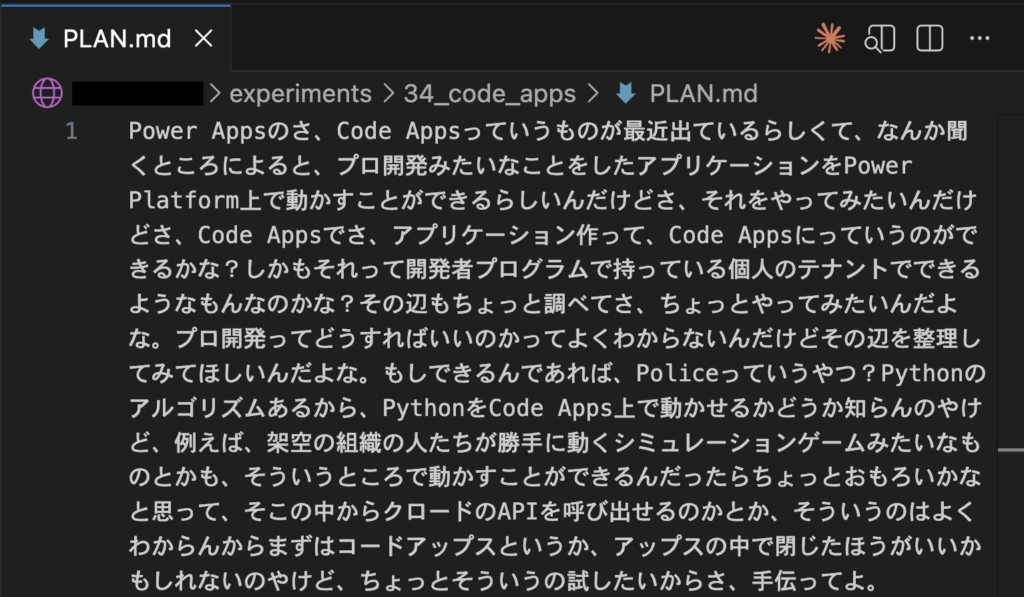Select the PLAN.md editor tab
The height and width of the screenshot is (597, 1024).
coord(117,39)
